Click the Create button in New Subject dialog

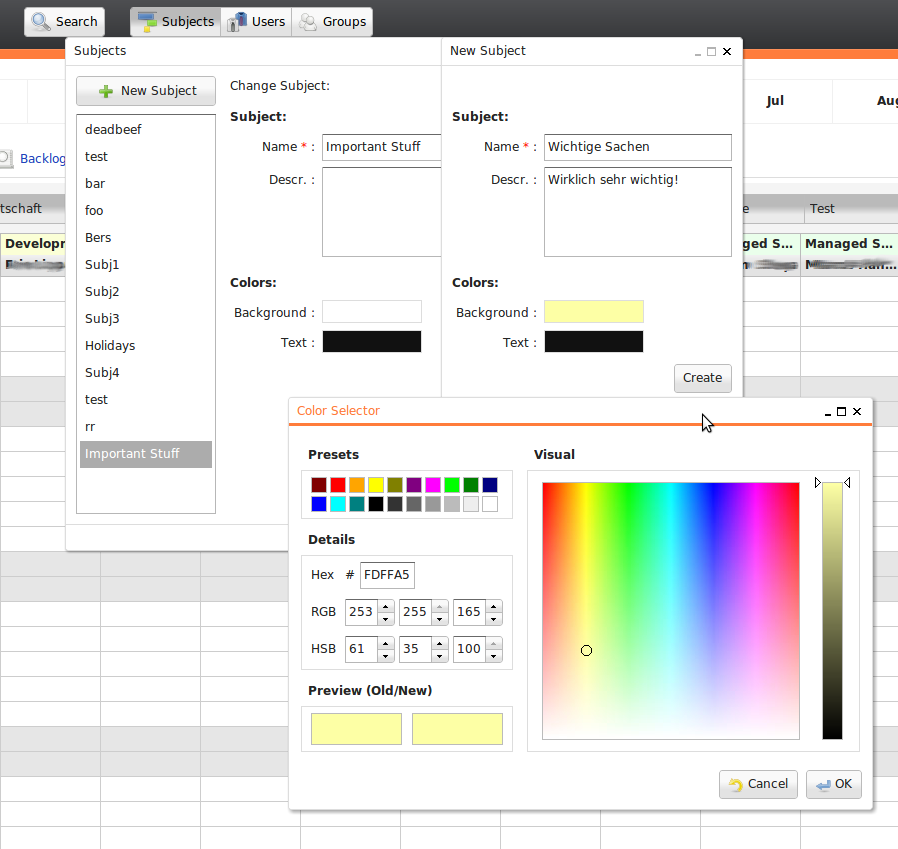[x=702, y=378]
